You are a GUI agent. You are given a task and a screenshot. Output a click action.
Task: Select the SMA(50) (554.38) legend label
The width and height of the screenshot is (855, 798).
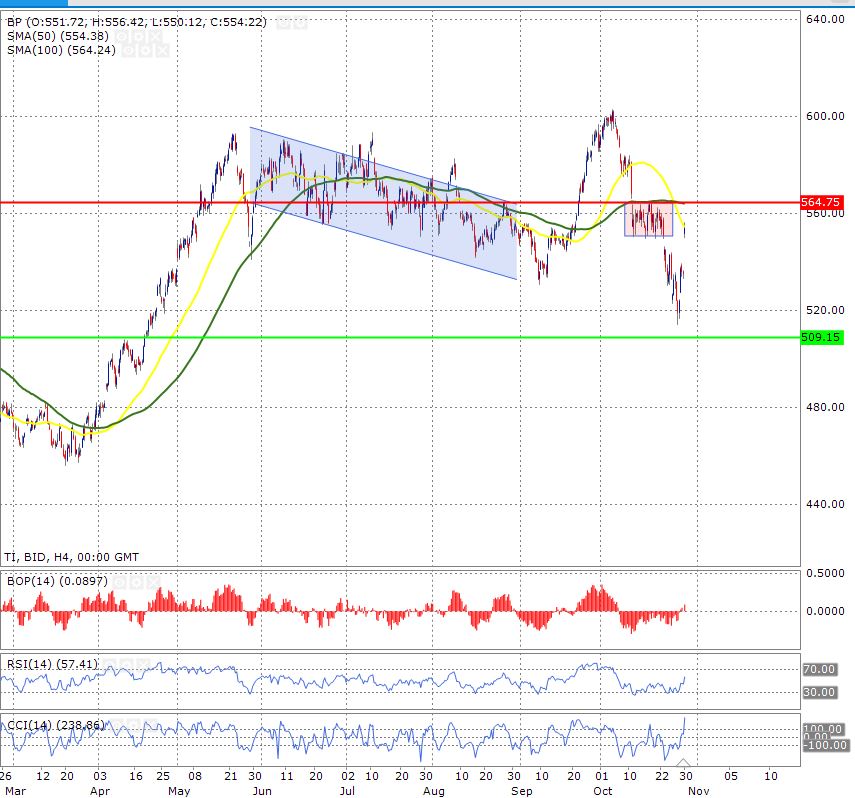(58, 36)
